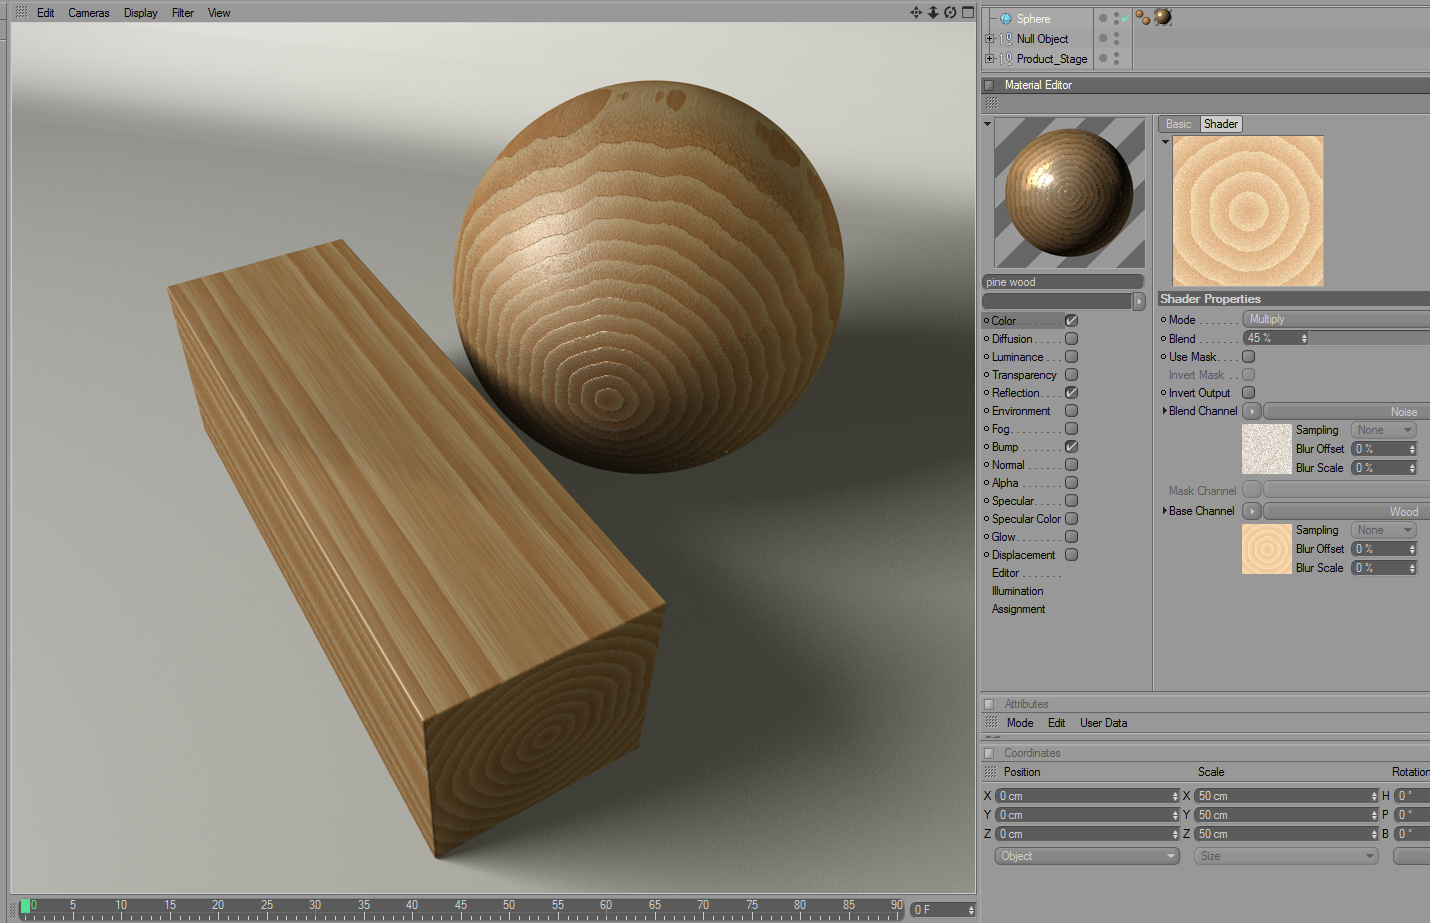This screenshot has height=923, width=1430.
Task: Open the Attributes Mode menu
Action: 1020,723
